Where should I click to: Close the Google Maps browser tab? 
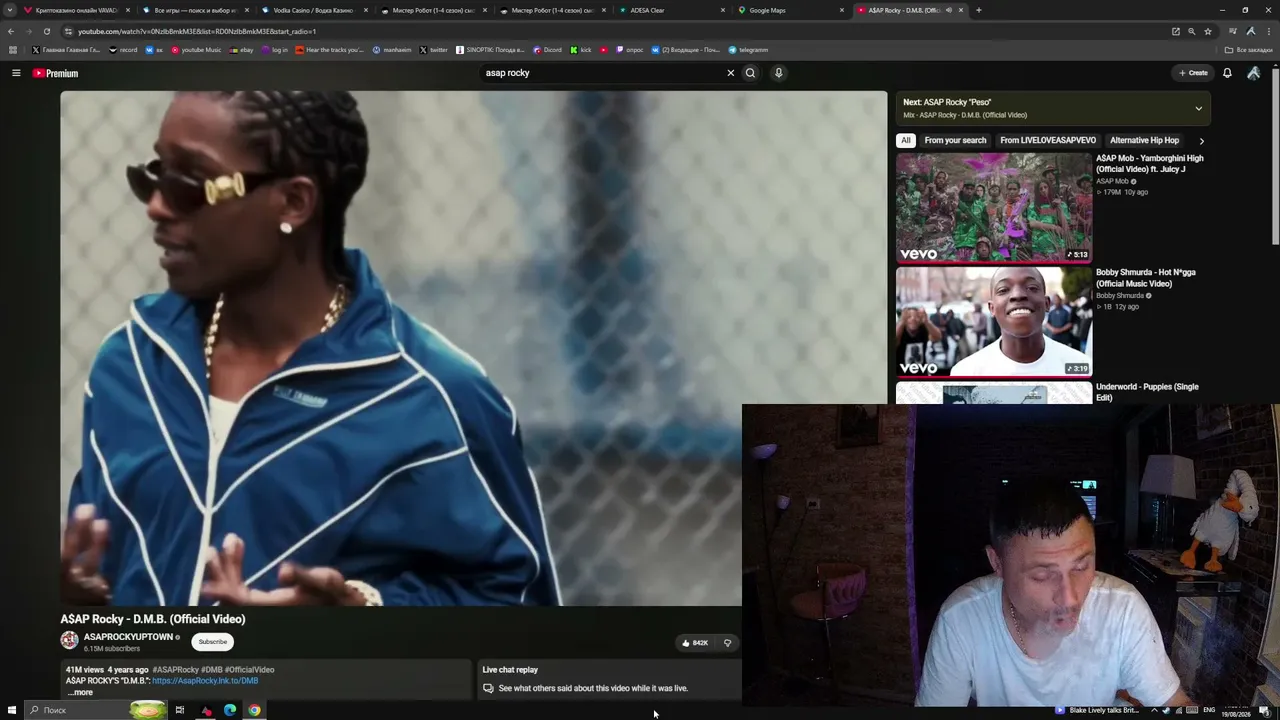842,10
